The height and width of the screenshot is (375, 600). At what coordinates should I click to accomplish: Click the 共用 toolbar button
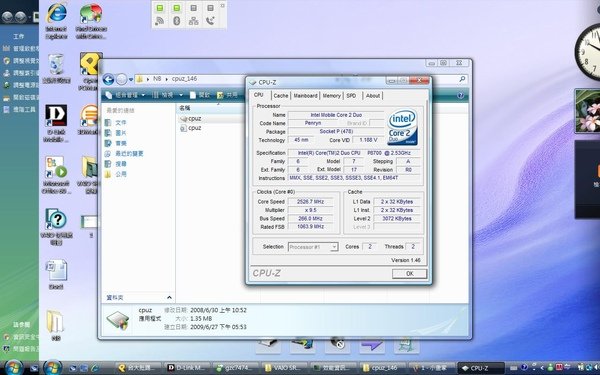pyautogui.click(x=227, y=95)
